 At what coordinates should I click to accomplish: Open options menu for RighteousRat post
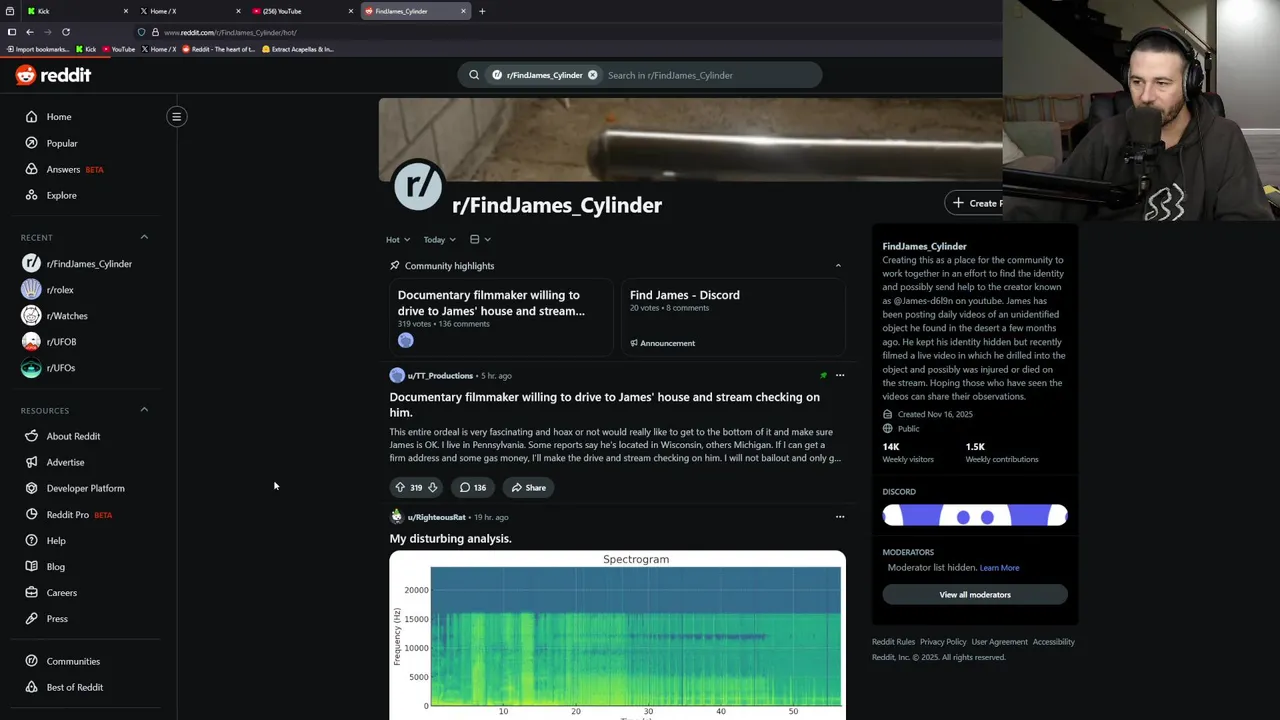[x=840, y=517]
